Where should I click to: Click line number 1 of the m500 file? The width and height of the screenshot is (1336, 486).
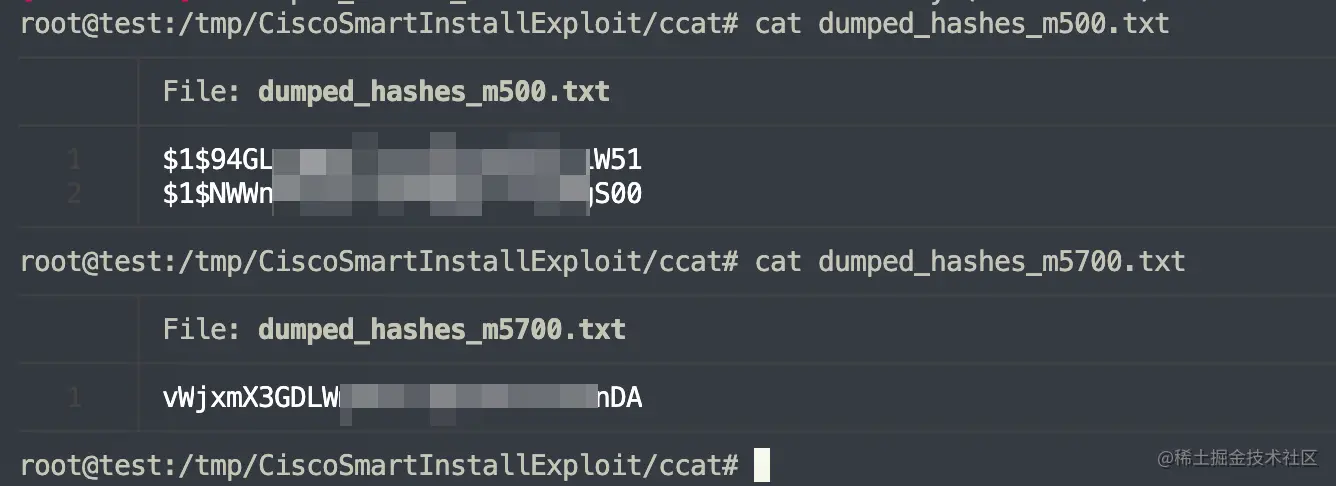click(73, 159)
